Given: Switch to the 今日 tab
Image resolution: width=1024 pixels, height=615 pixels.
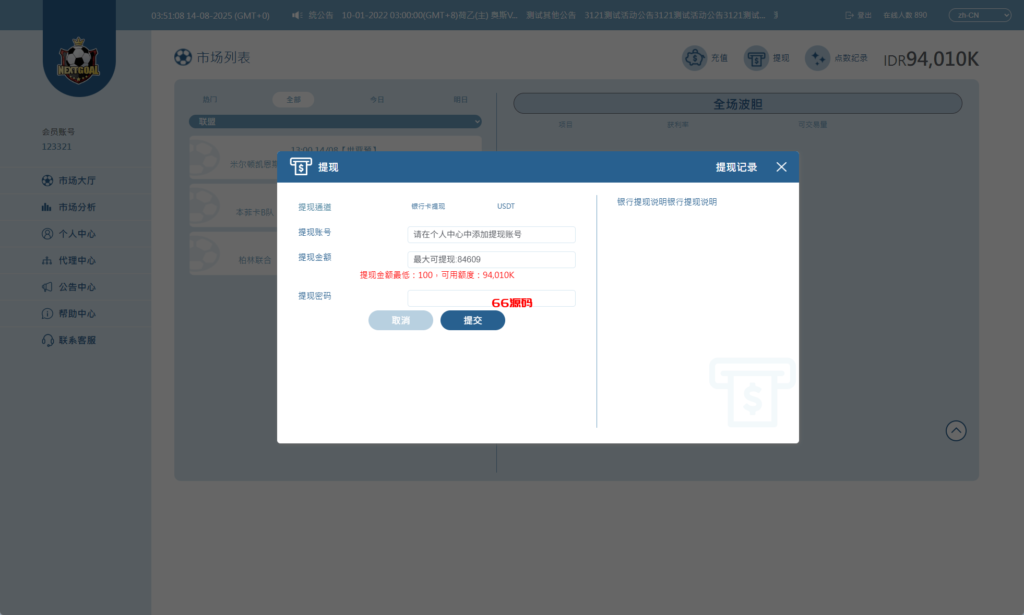Looking at the screenshot, I should 377,99.
